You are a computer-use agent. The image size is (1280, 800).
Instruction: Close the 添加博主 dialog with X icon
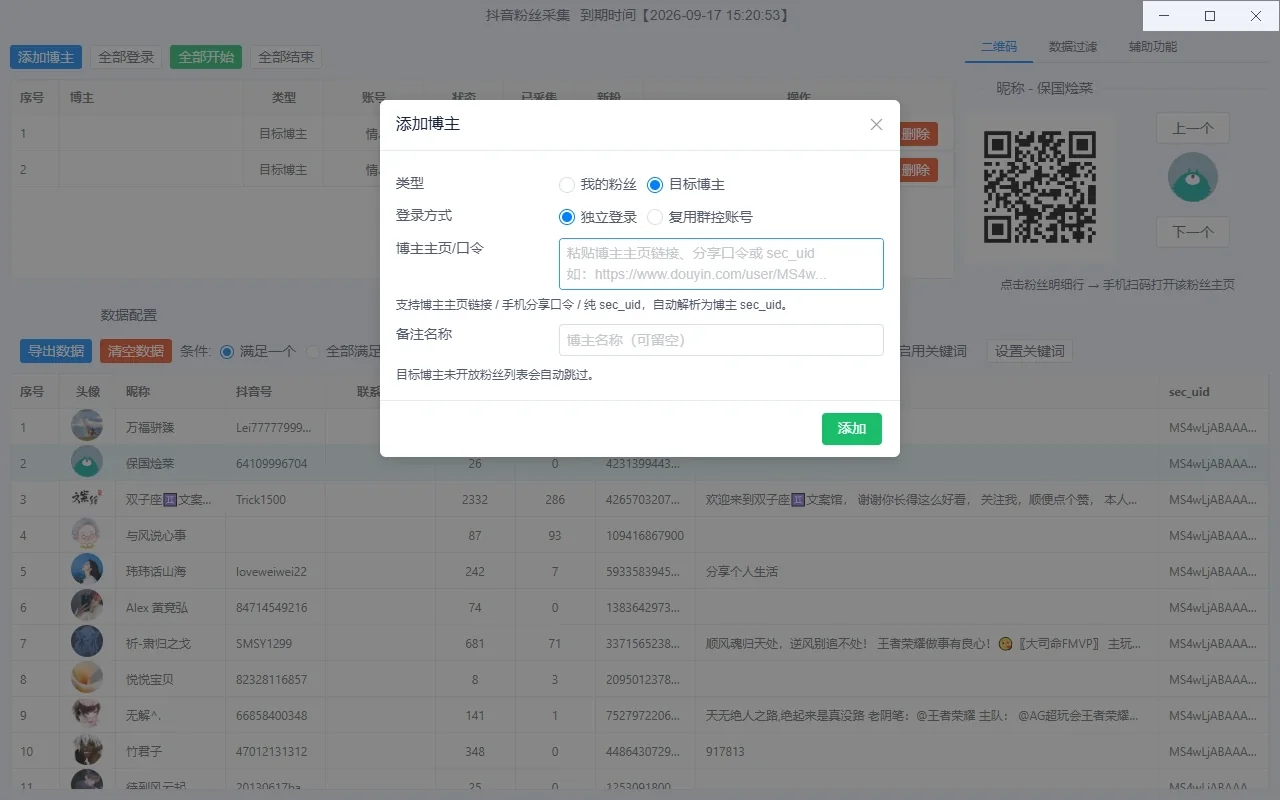[x=876, y=124]
